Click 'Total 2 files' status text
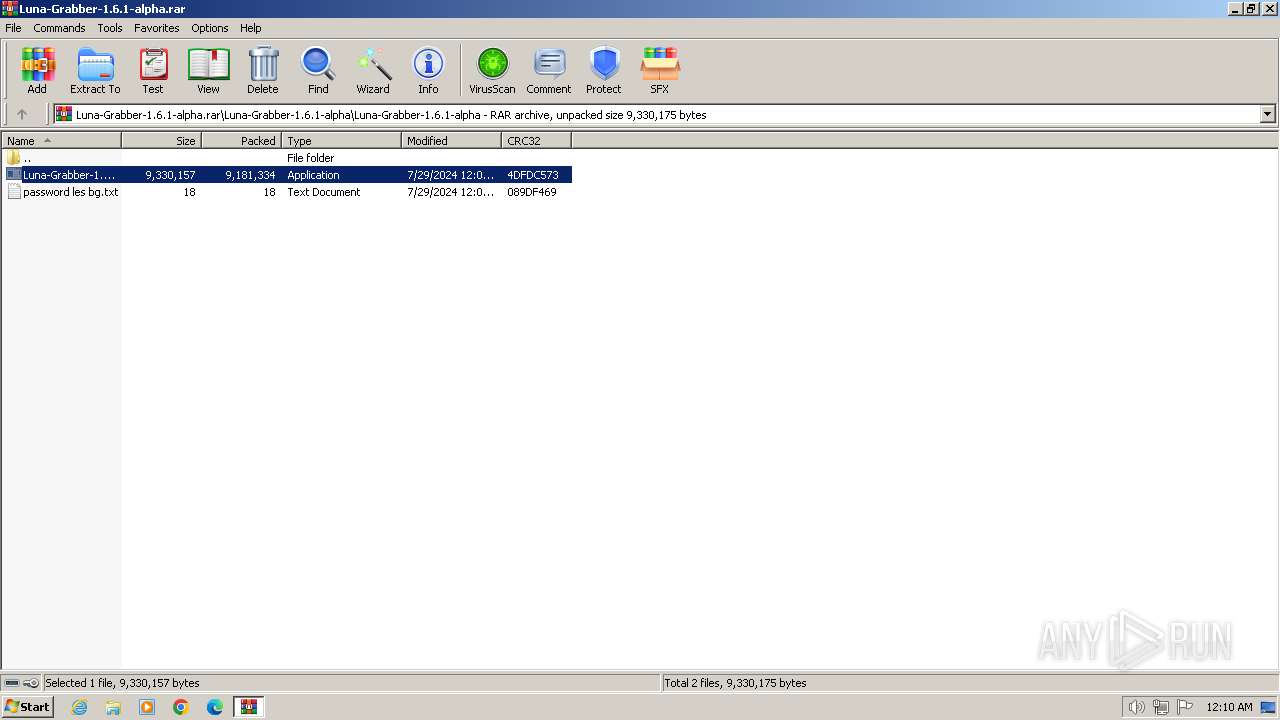Screen dimensions: 1280x720 click(x=736, y=683)
